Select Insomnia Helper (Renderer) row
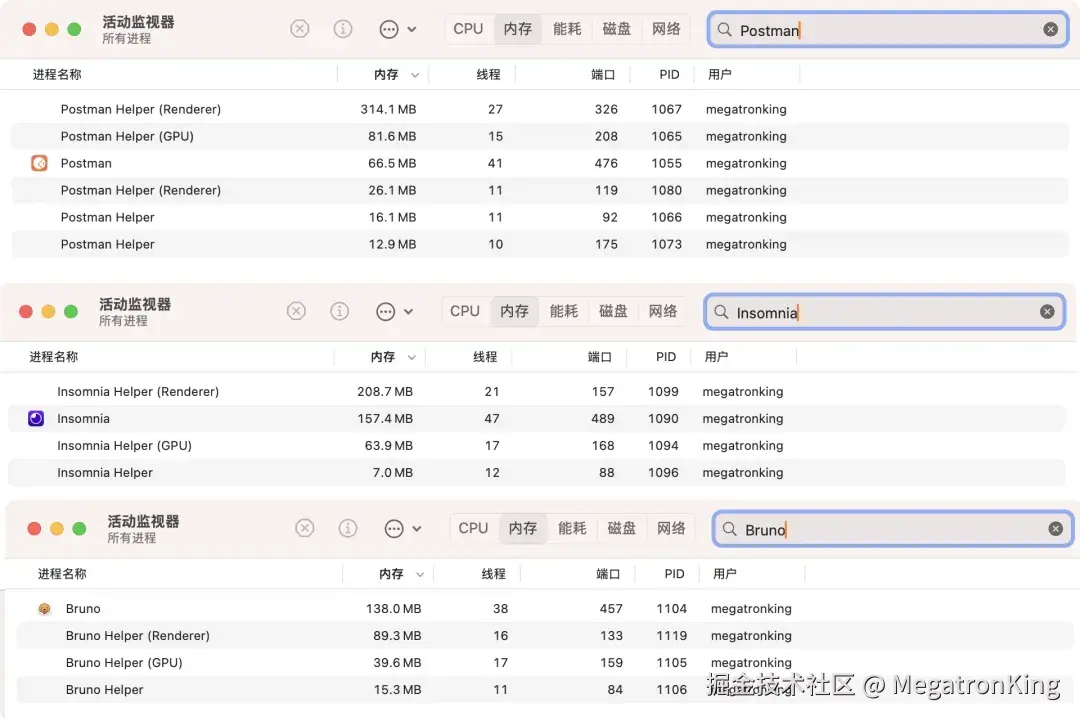This screenshot has height=721, width=1080. pyautogui.click(x=537, y=391)
